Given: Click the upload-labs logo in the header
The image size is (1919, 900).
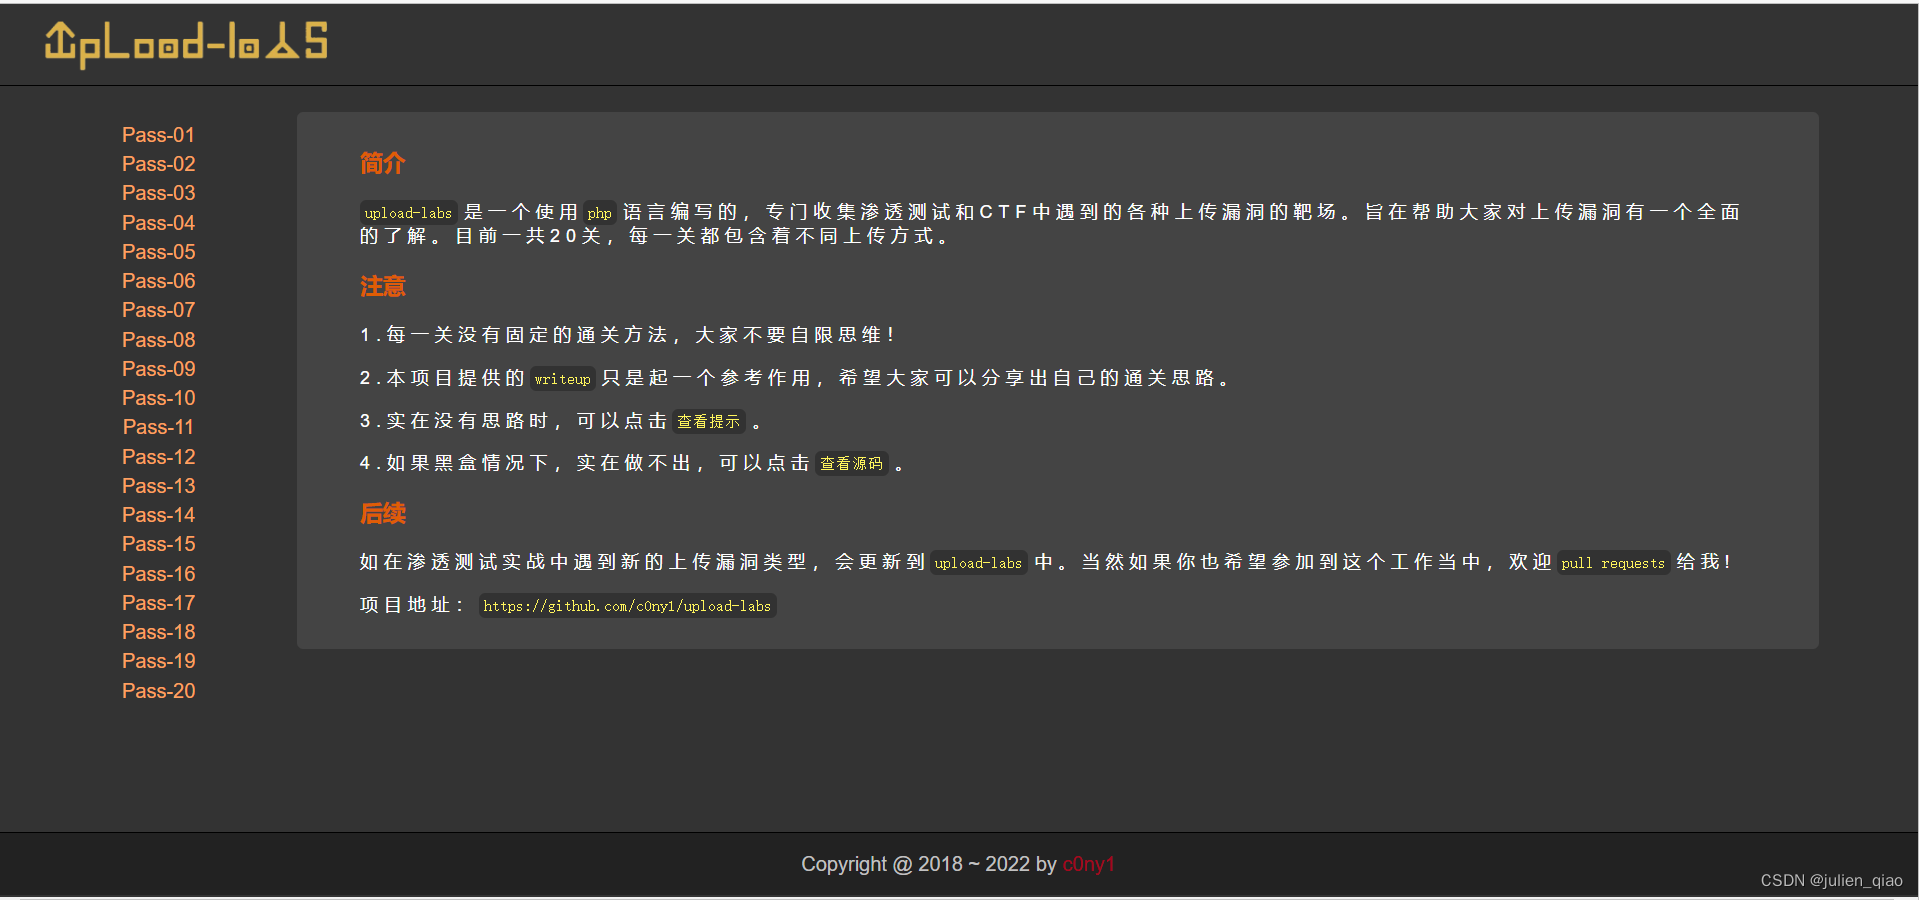Looking at the screenshot, I should 185,44.
